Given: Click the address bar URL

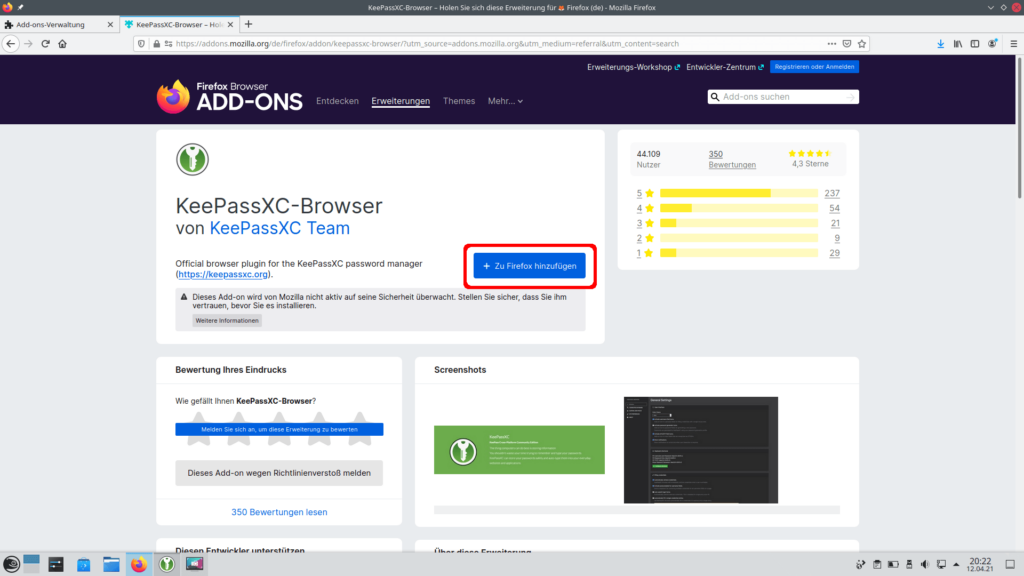Looking at the screenshot, I should [427, 44].
